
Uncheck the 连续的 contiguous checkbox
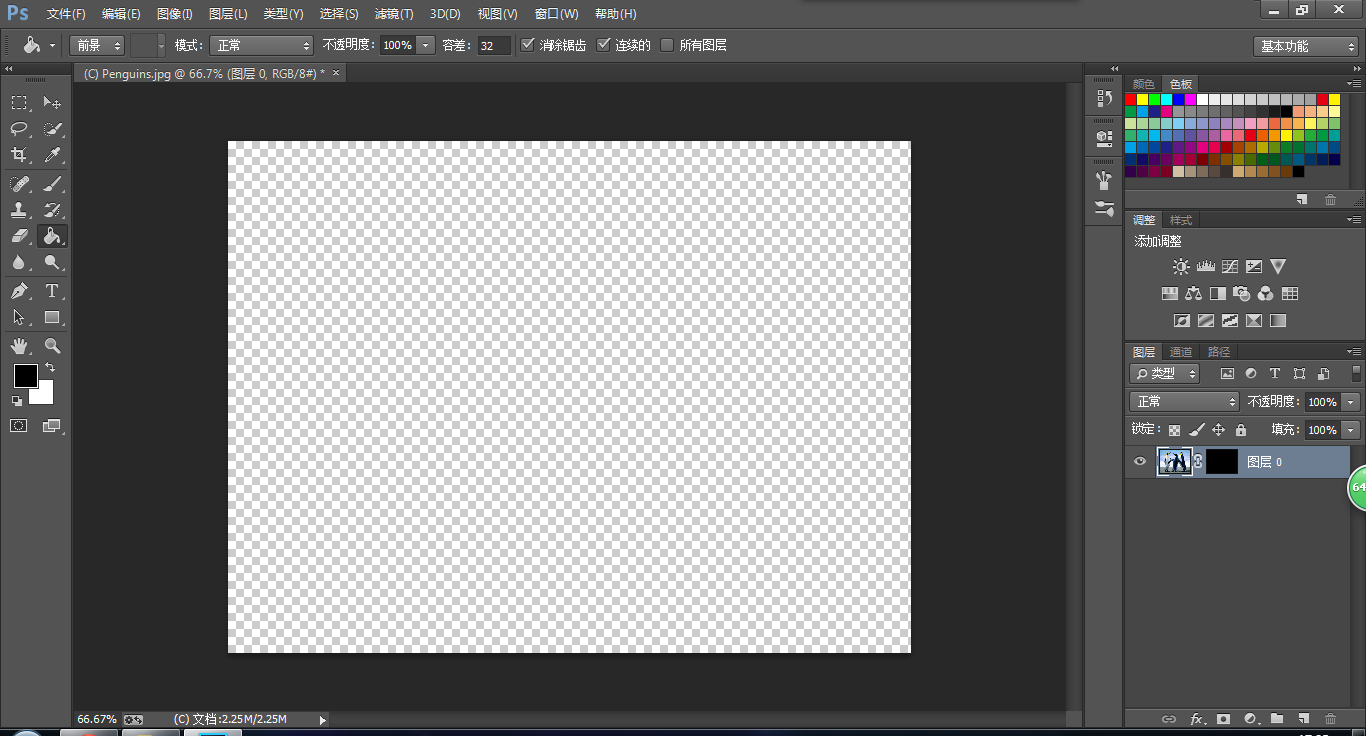(603, 45)
